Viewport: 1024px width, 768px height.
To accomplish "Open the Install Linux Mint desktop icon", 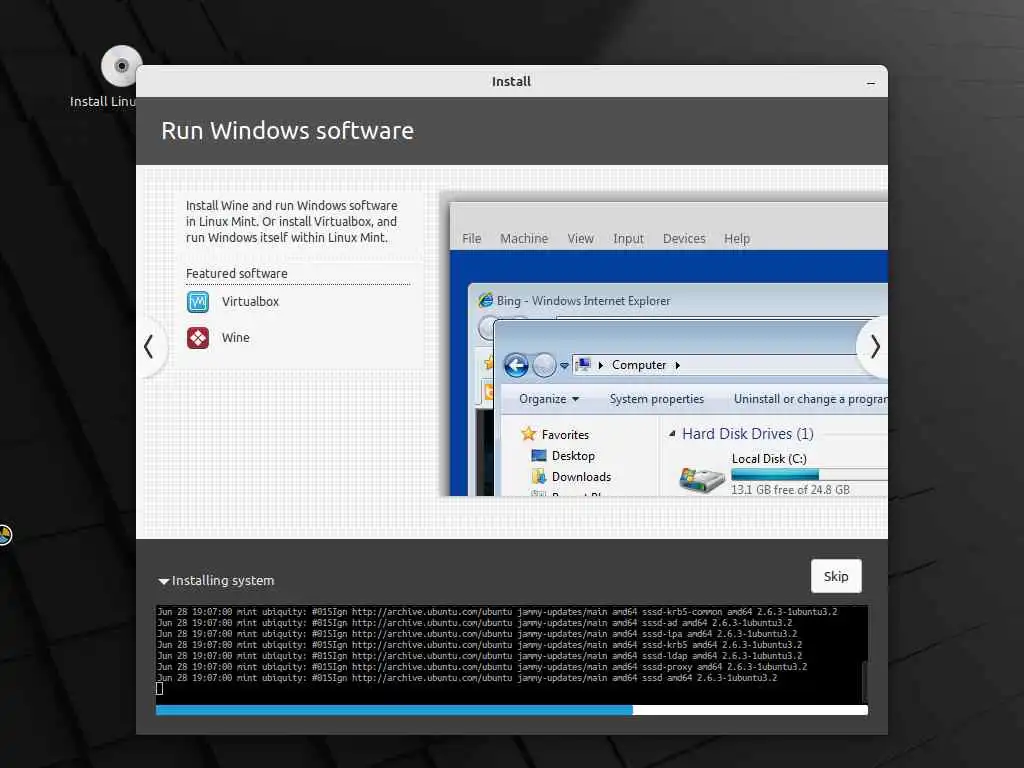I will pyautogui.click(x=120, y=67).
